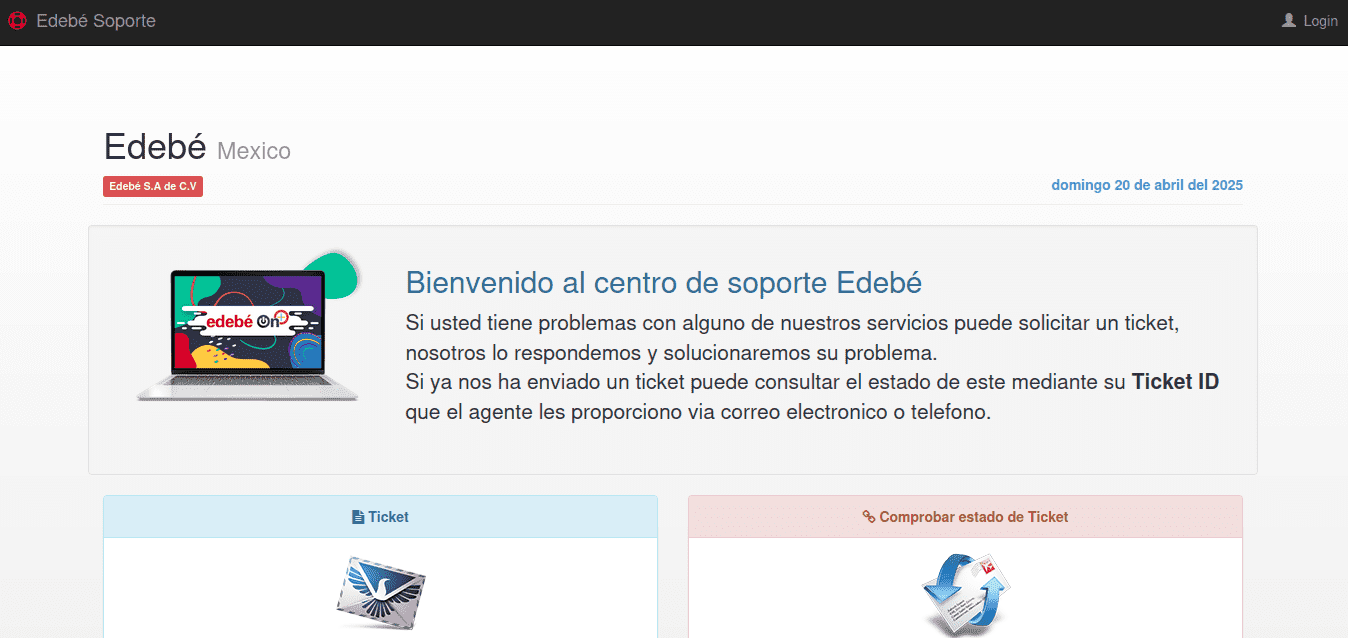Click the blue arrows mail status icon
Image resolution: width=1348 pixels, height=638 pixels.
pyautogui.click(x=965, y=594)
